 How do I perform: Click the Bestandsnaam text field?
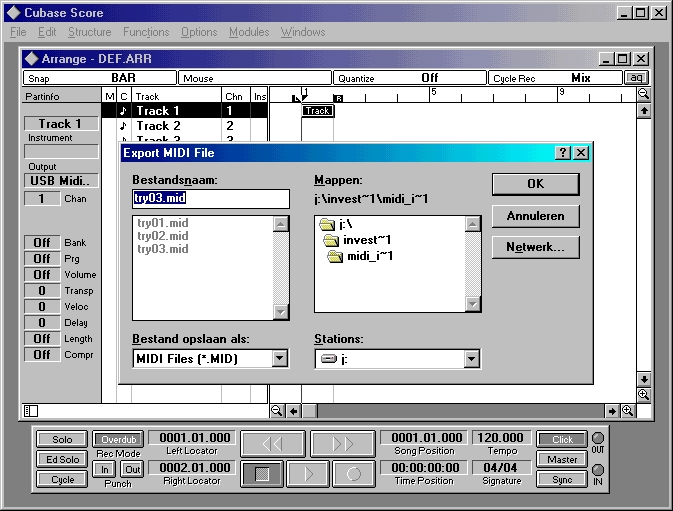coord(210,198)
